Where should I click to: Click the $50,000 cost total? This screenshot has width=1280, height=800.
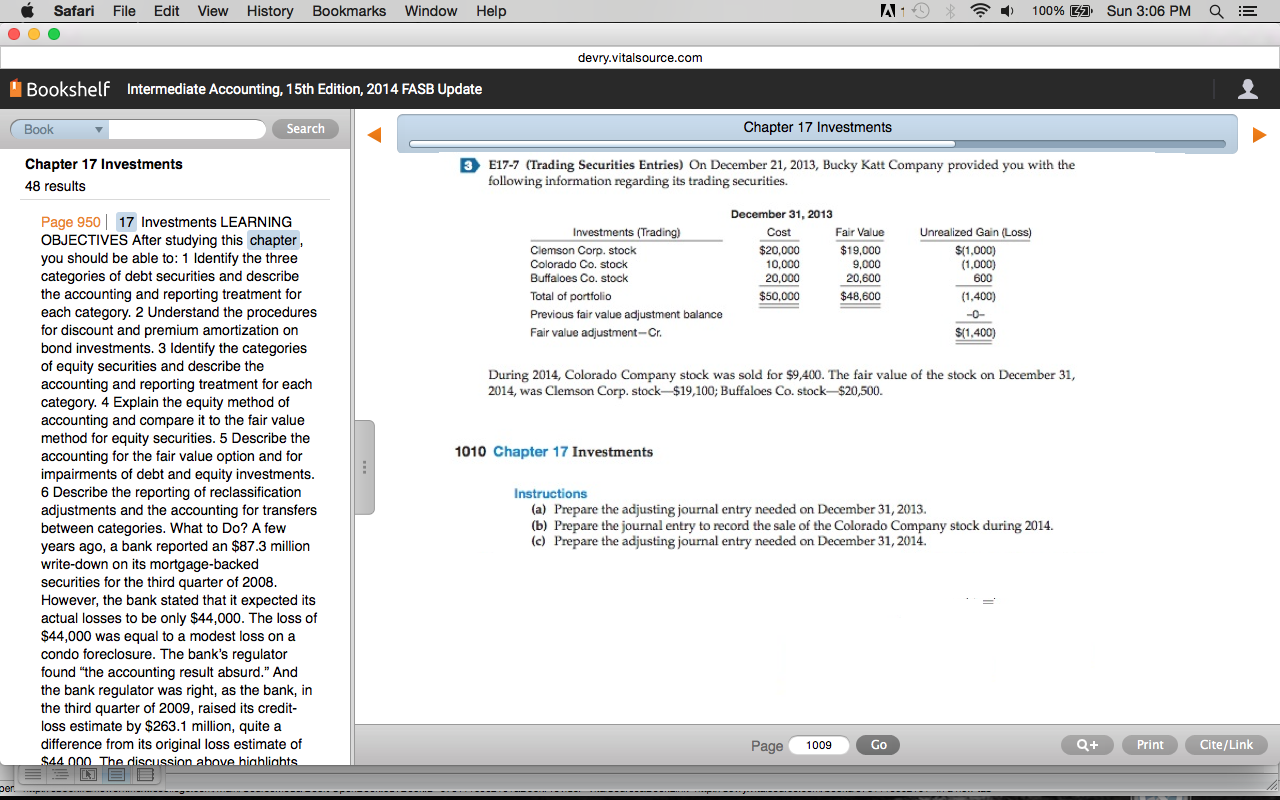coord(780,296)
